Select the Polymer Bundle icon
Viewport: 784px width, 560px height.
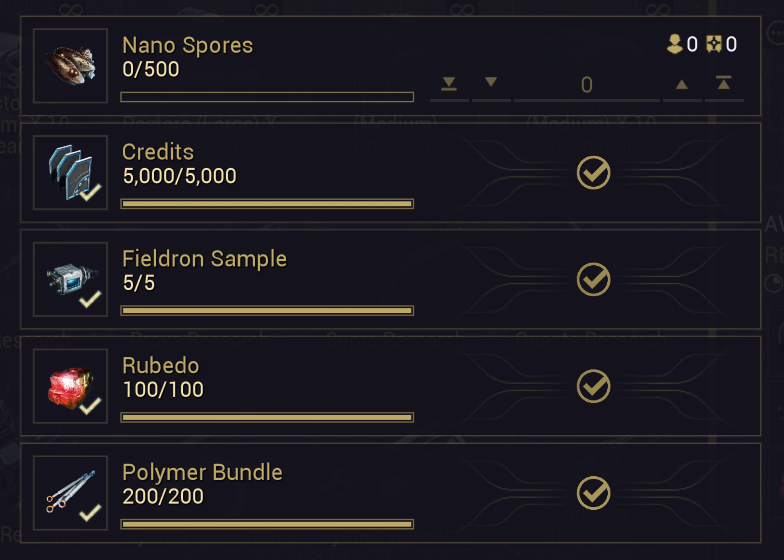click(70, 493)
